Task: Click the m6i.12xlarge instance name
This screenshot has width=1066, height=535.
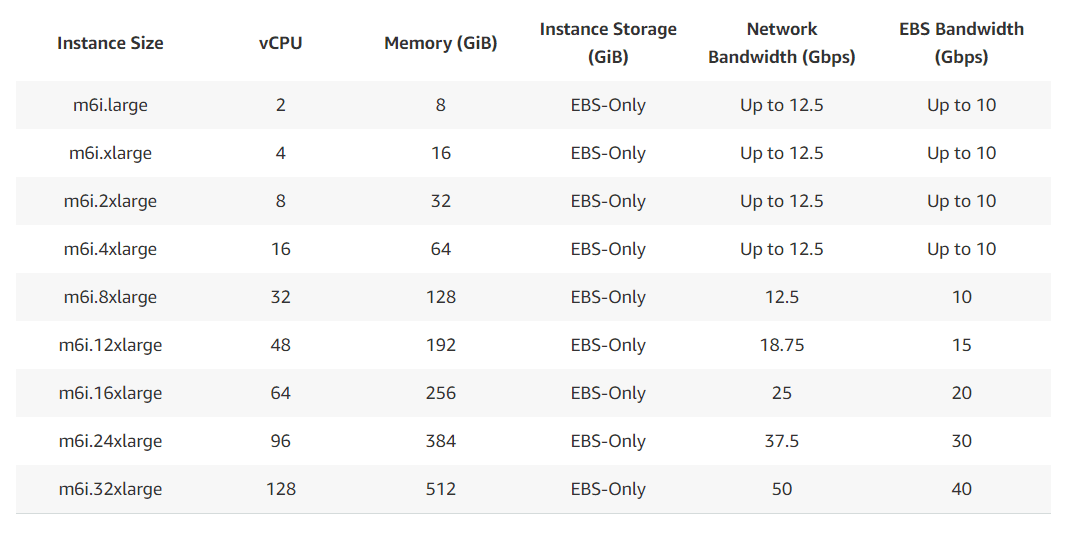Action: pyautogui.click(x=110, y=345)
